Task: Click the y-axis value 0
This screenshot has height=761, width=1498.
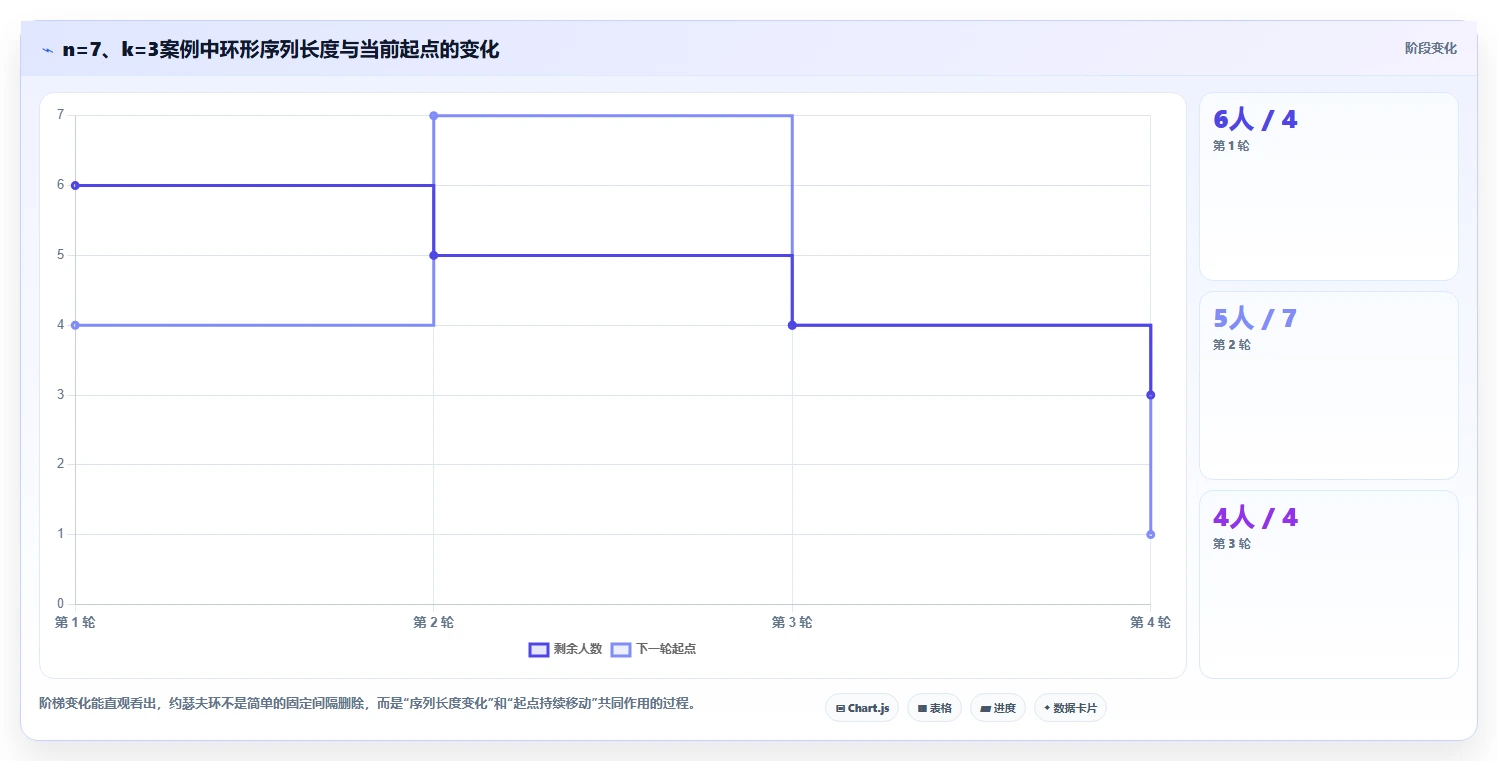Action: (x=60, y=604)
